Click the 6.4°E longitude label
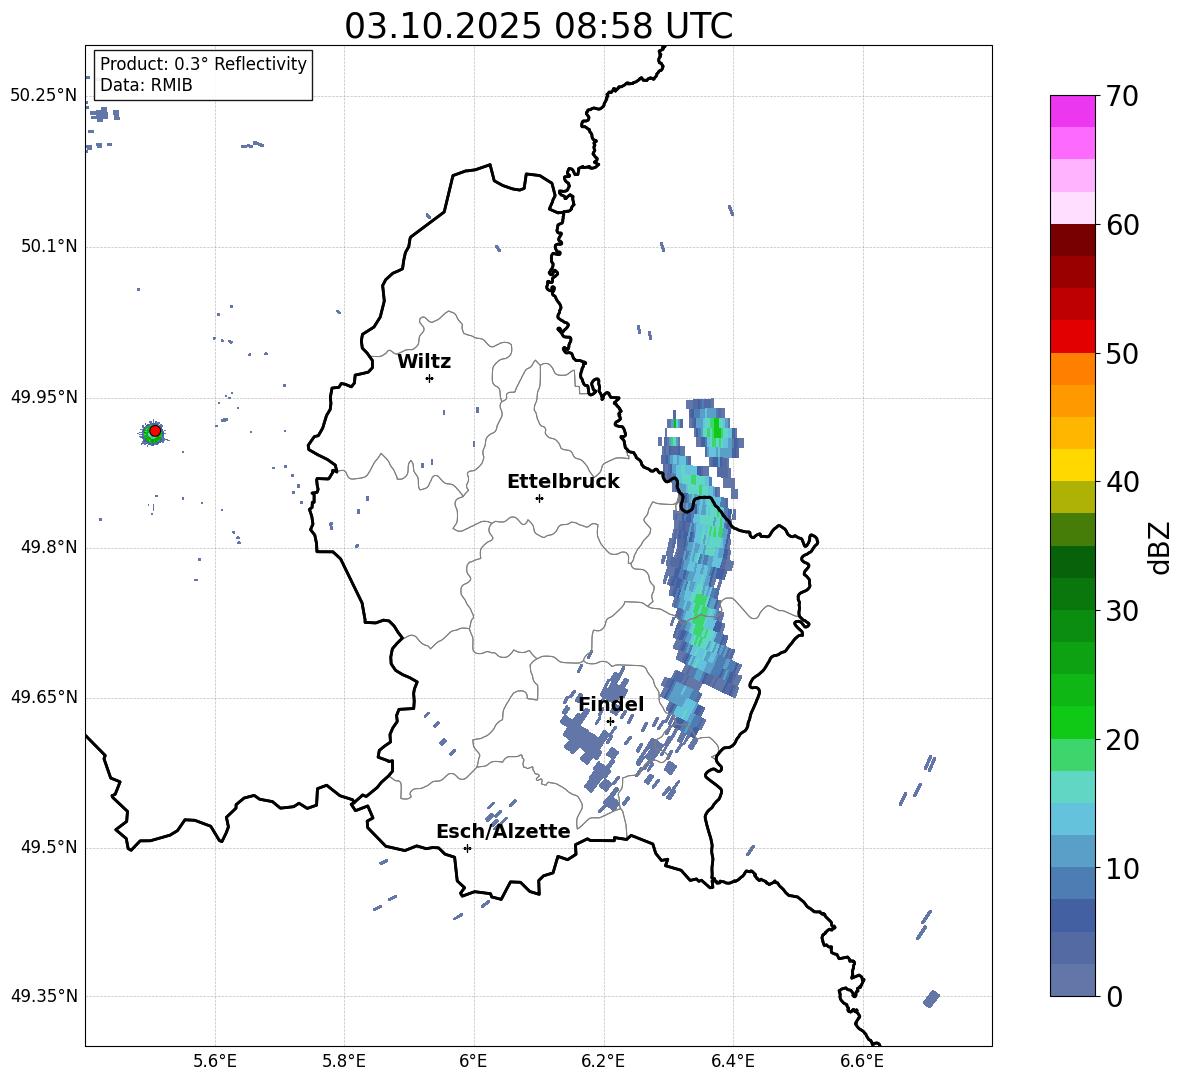1184x1081 pixels. [x=733, y=1062]
